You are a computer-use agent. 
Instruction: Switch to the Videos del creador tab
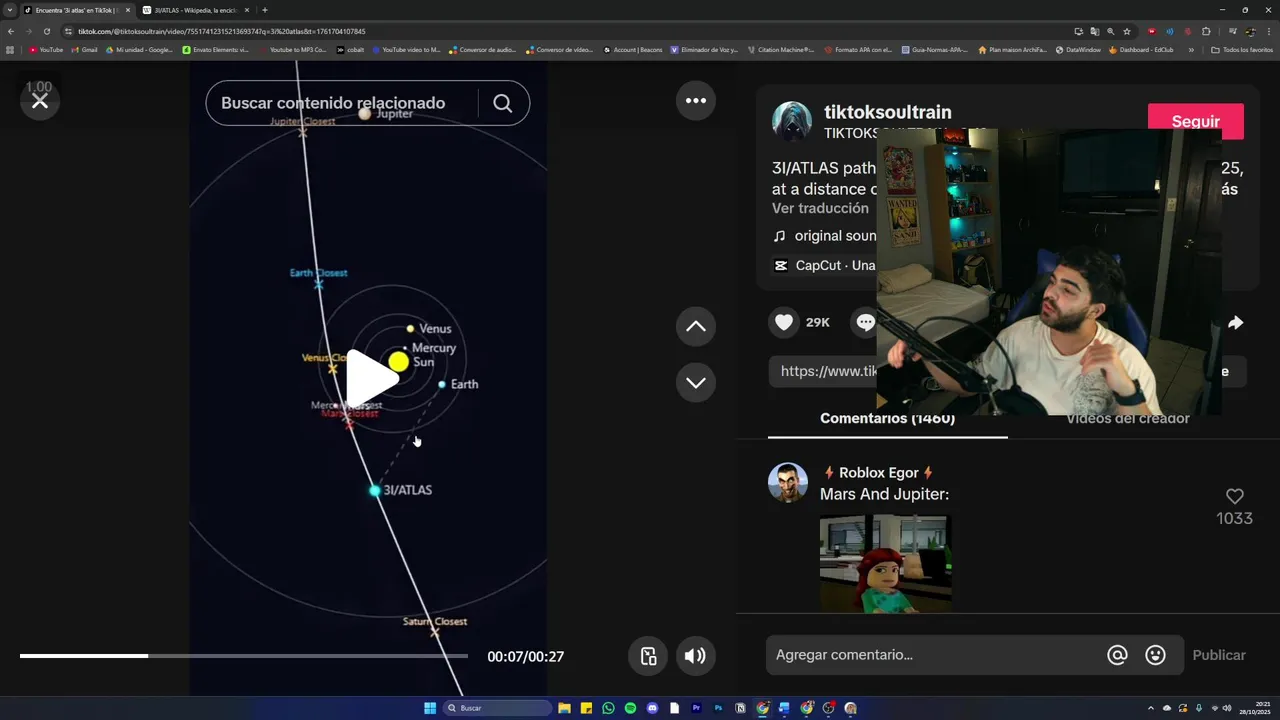(1128, 419)
